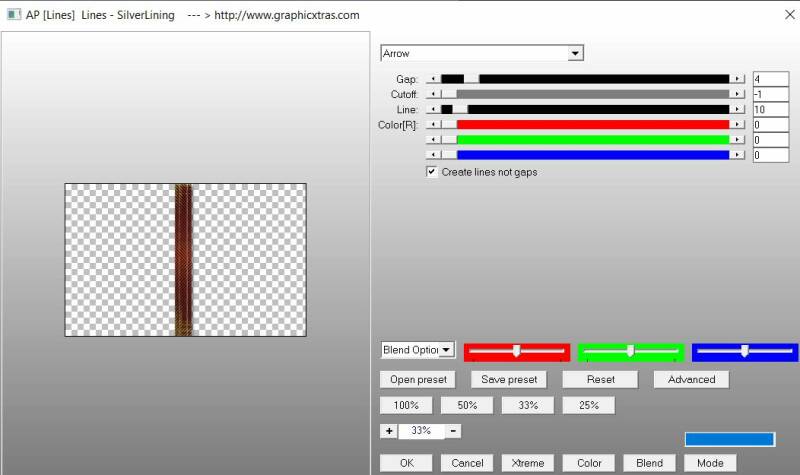This screenshot has height=475, width=800.
Task: Click the Gap slider left arrow
Action: (433, 78)
